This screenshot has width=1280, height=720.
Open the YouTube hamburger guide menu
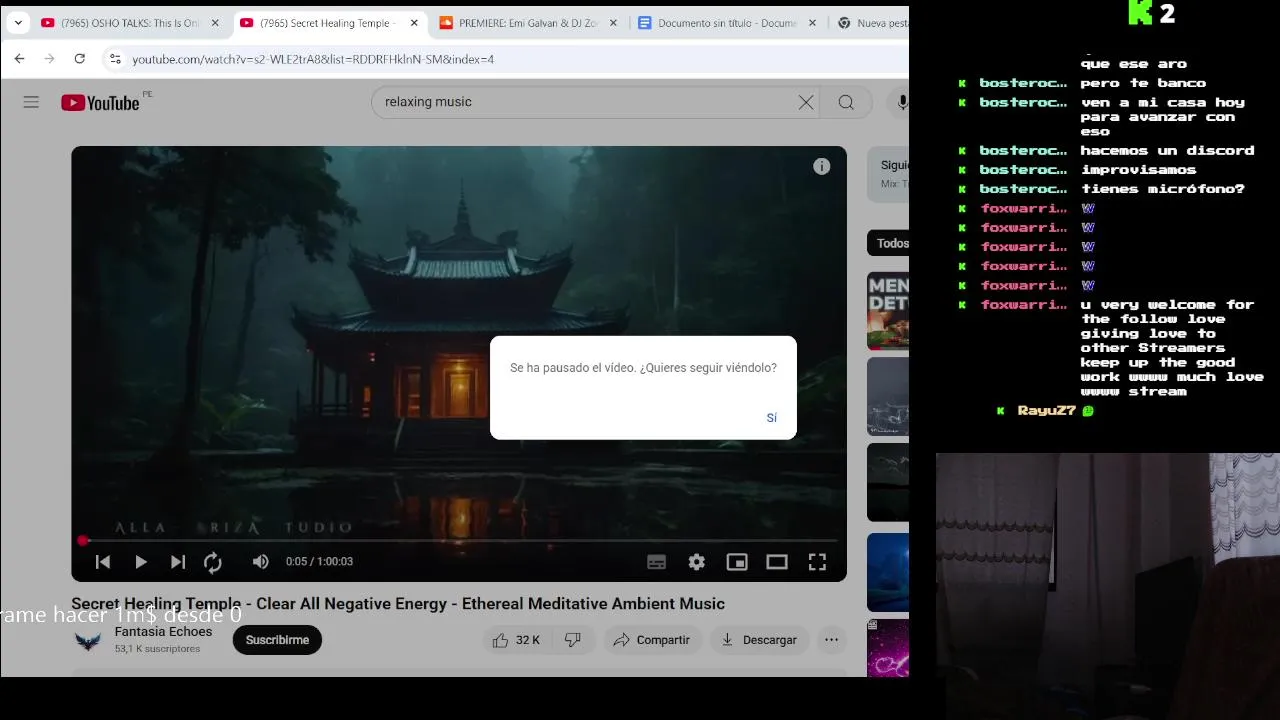(31, 102)
